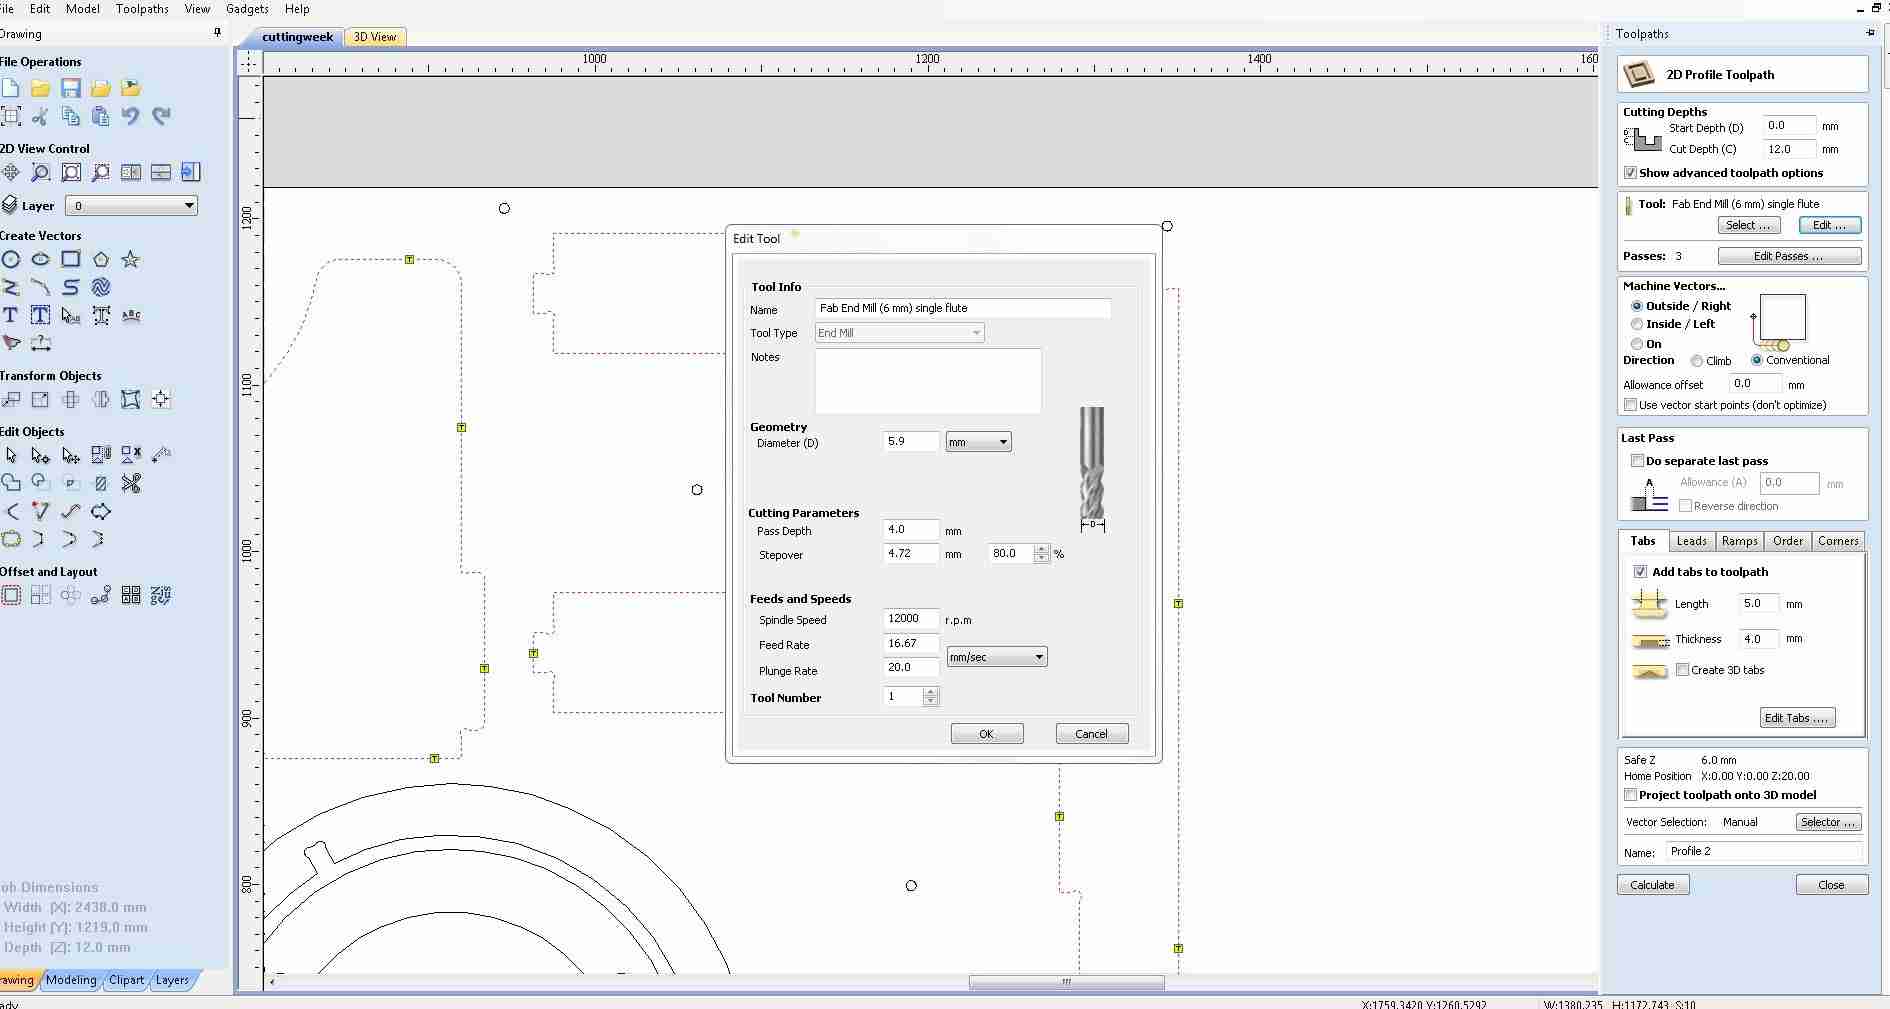
Task: Select the ABC text on curve tool
Action: [130, 315]
